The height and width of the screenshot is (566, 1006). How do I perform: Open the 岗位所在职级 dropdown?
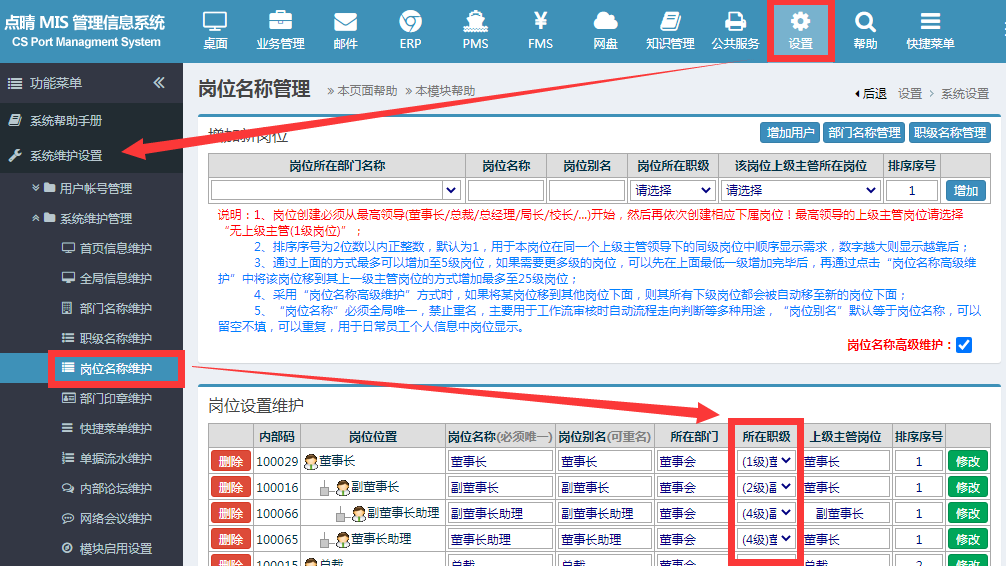[673, 190]
